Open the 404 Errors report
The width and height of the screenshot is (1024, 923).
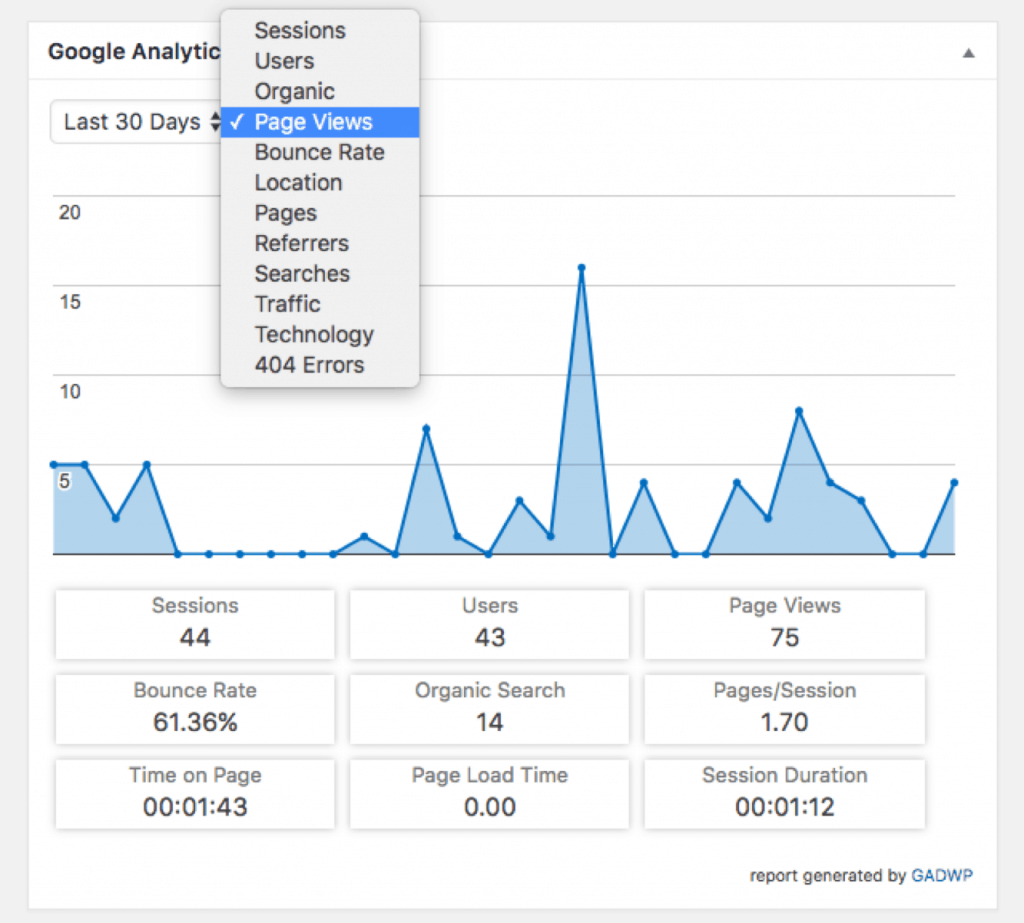point(309,364)
